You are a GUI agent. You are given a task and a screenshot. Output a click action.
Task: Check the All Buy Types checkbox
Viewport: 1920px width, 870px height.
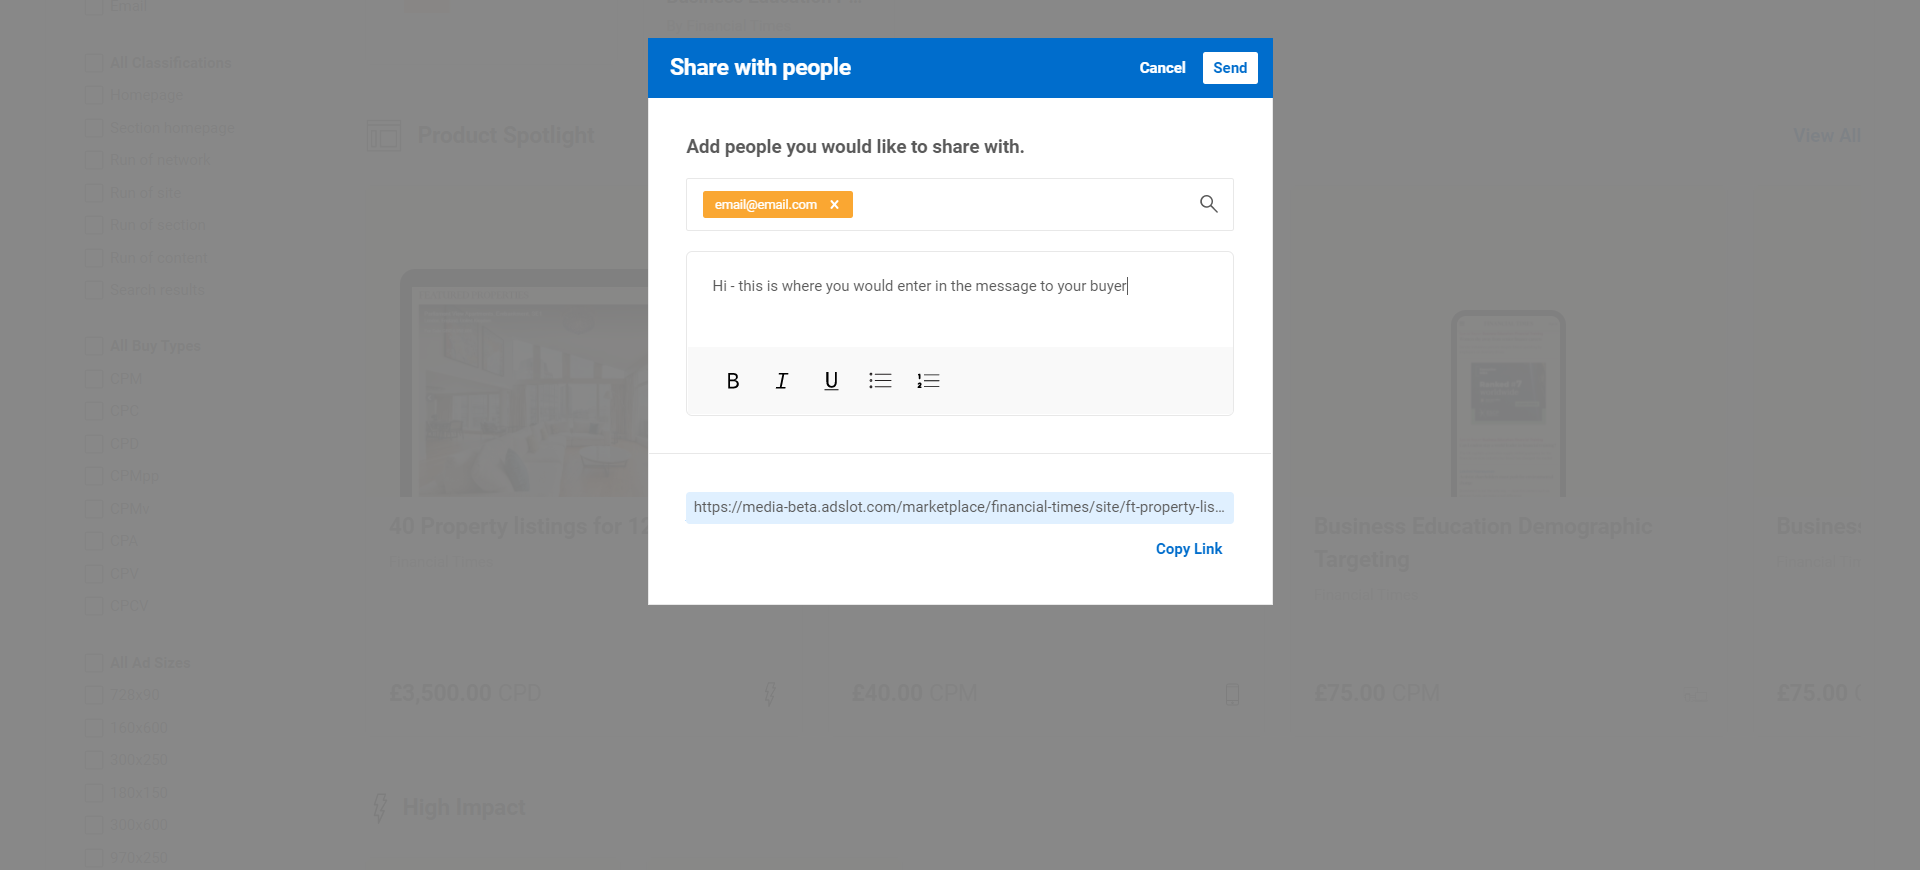(x=95, y=346)
